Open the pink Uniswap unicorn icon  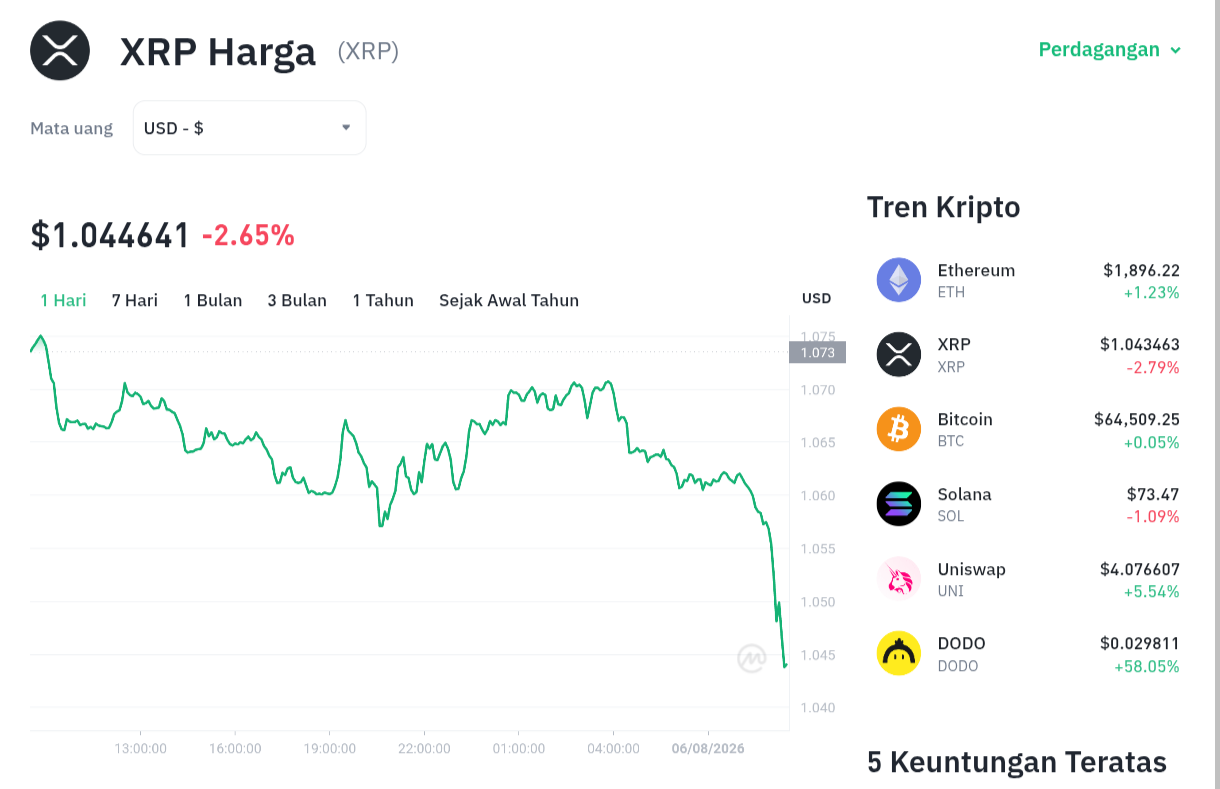899,578
